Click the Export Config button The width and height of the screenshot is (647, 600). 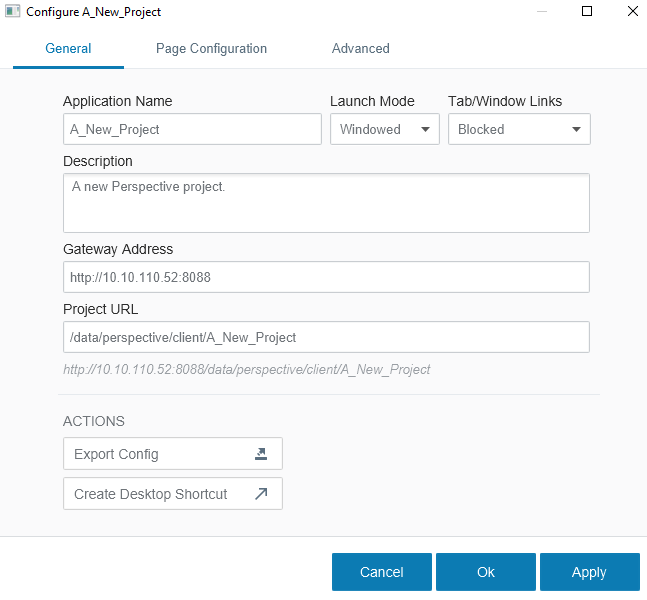pyautogui.click(x=172, y=454)
